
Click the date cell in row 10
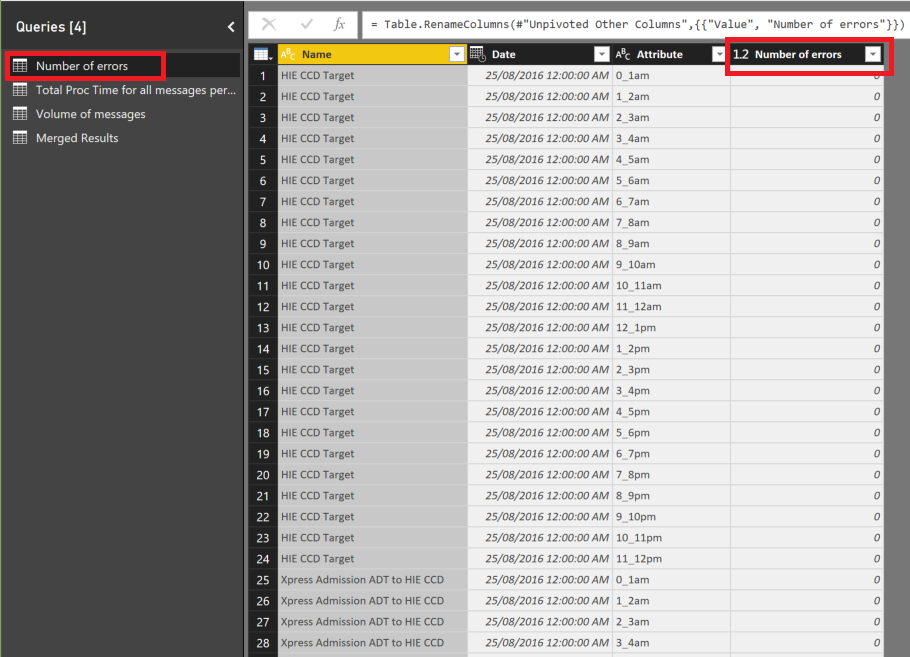coord(540,265)
